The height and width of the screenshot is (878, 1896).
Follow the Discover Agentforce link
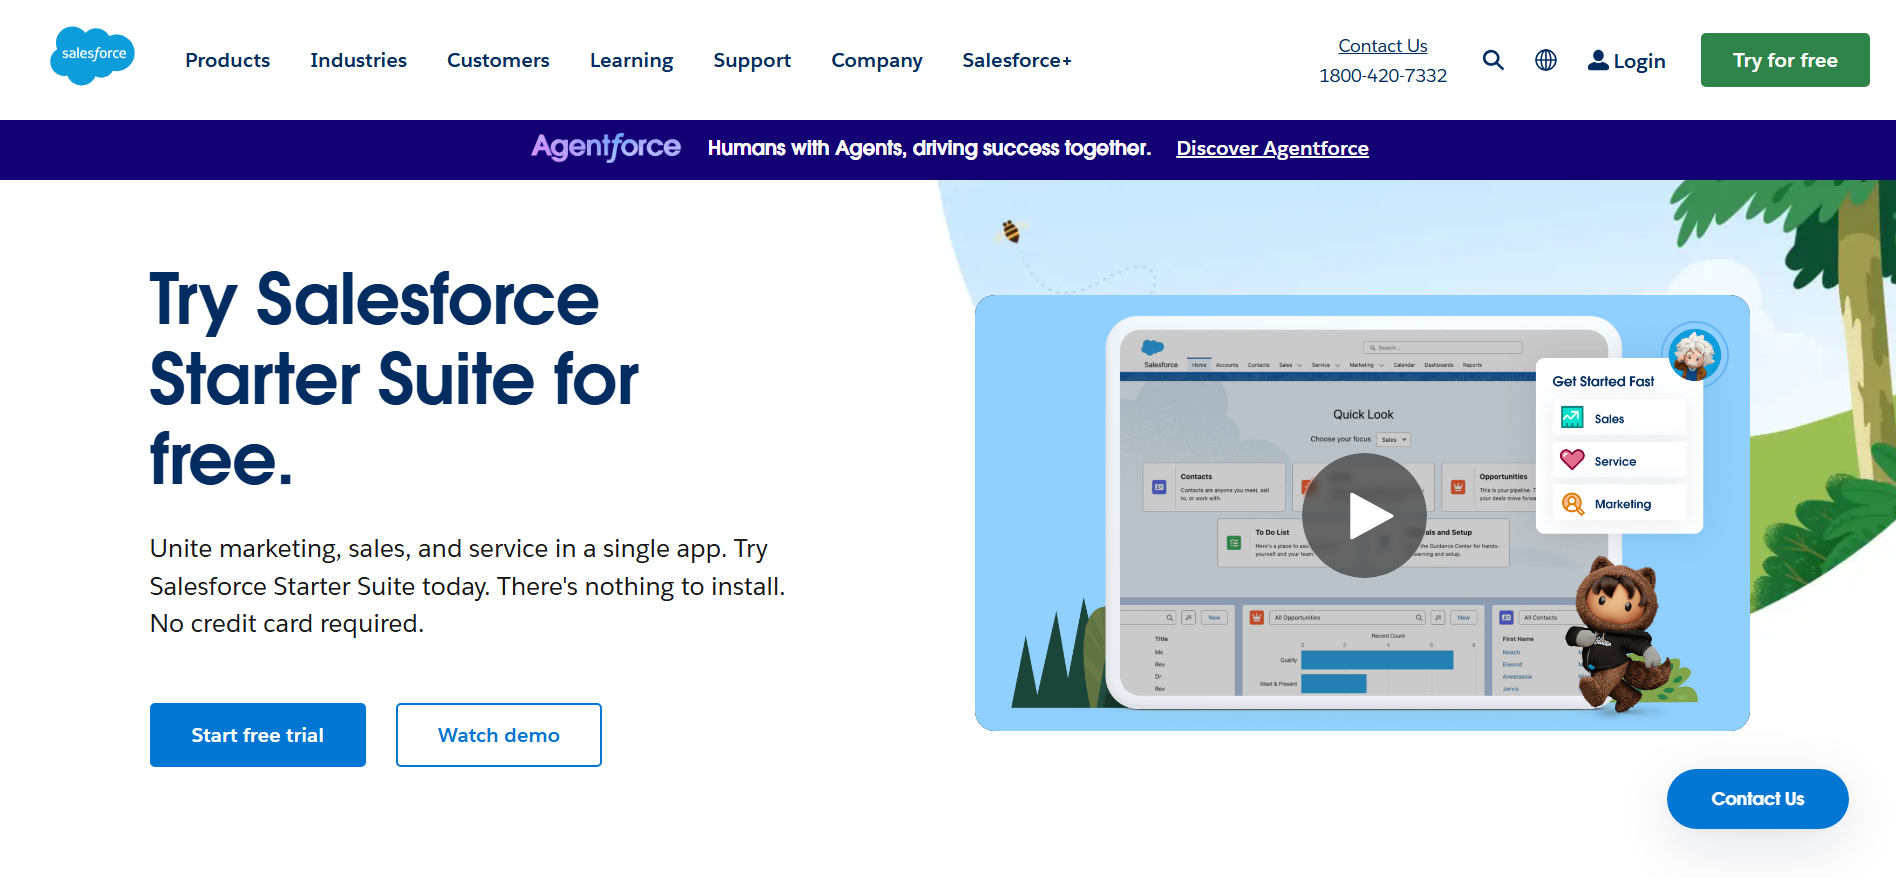[1272, 148]
